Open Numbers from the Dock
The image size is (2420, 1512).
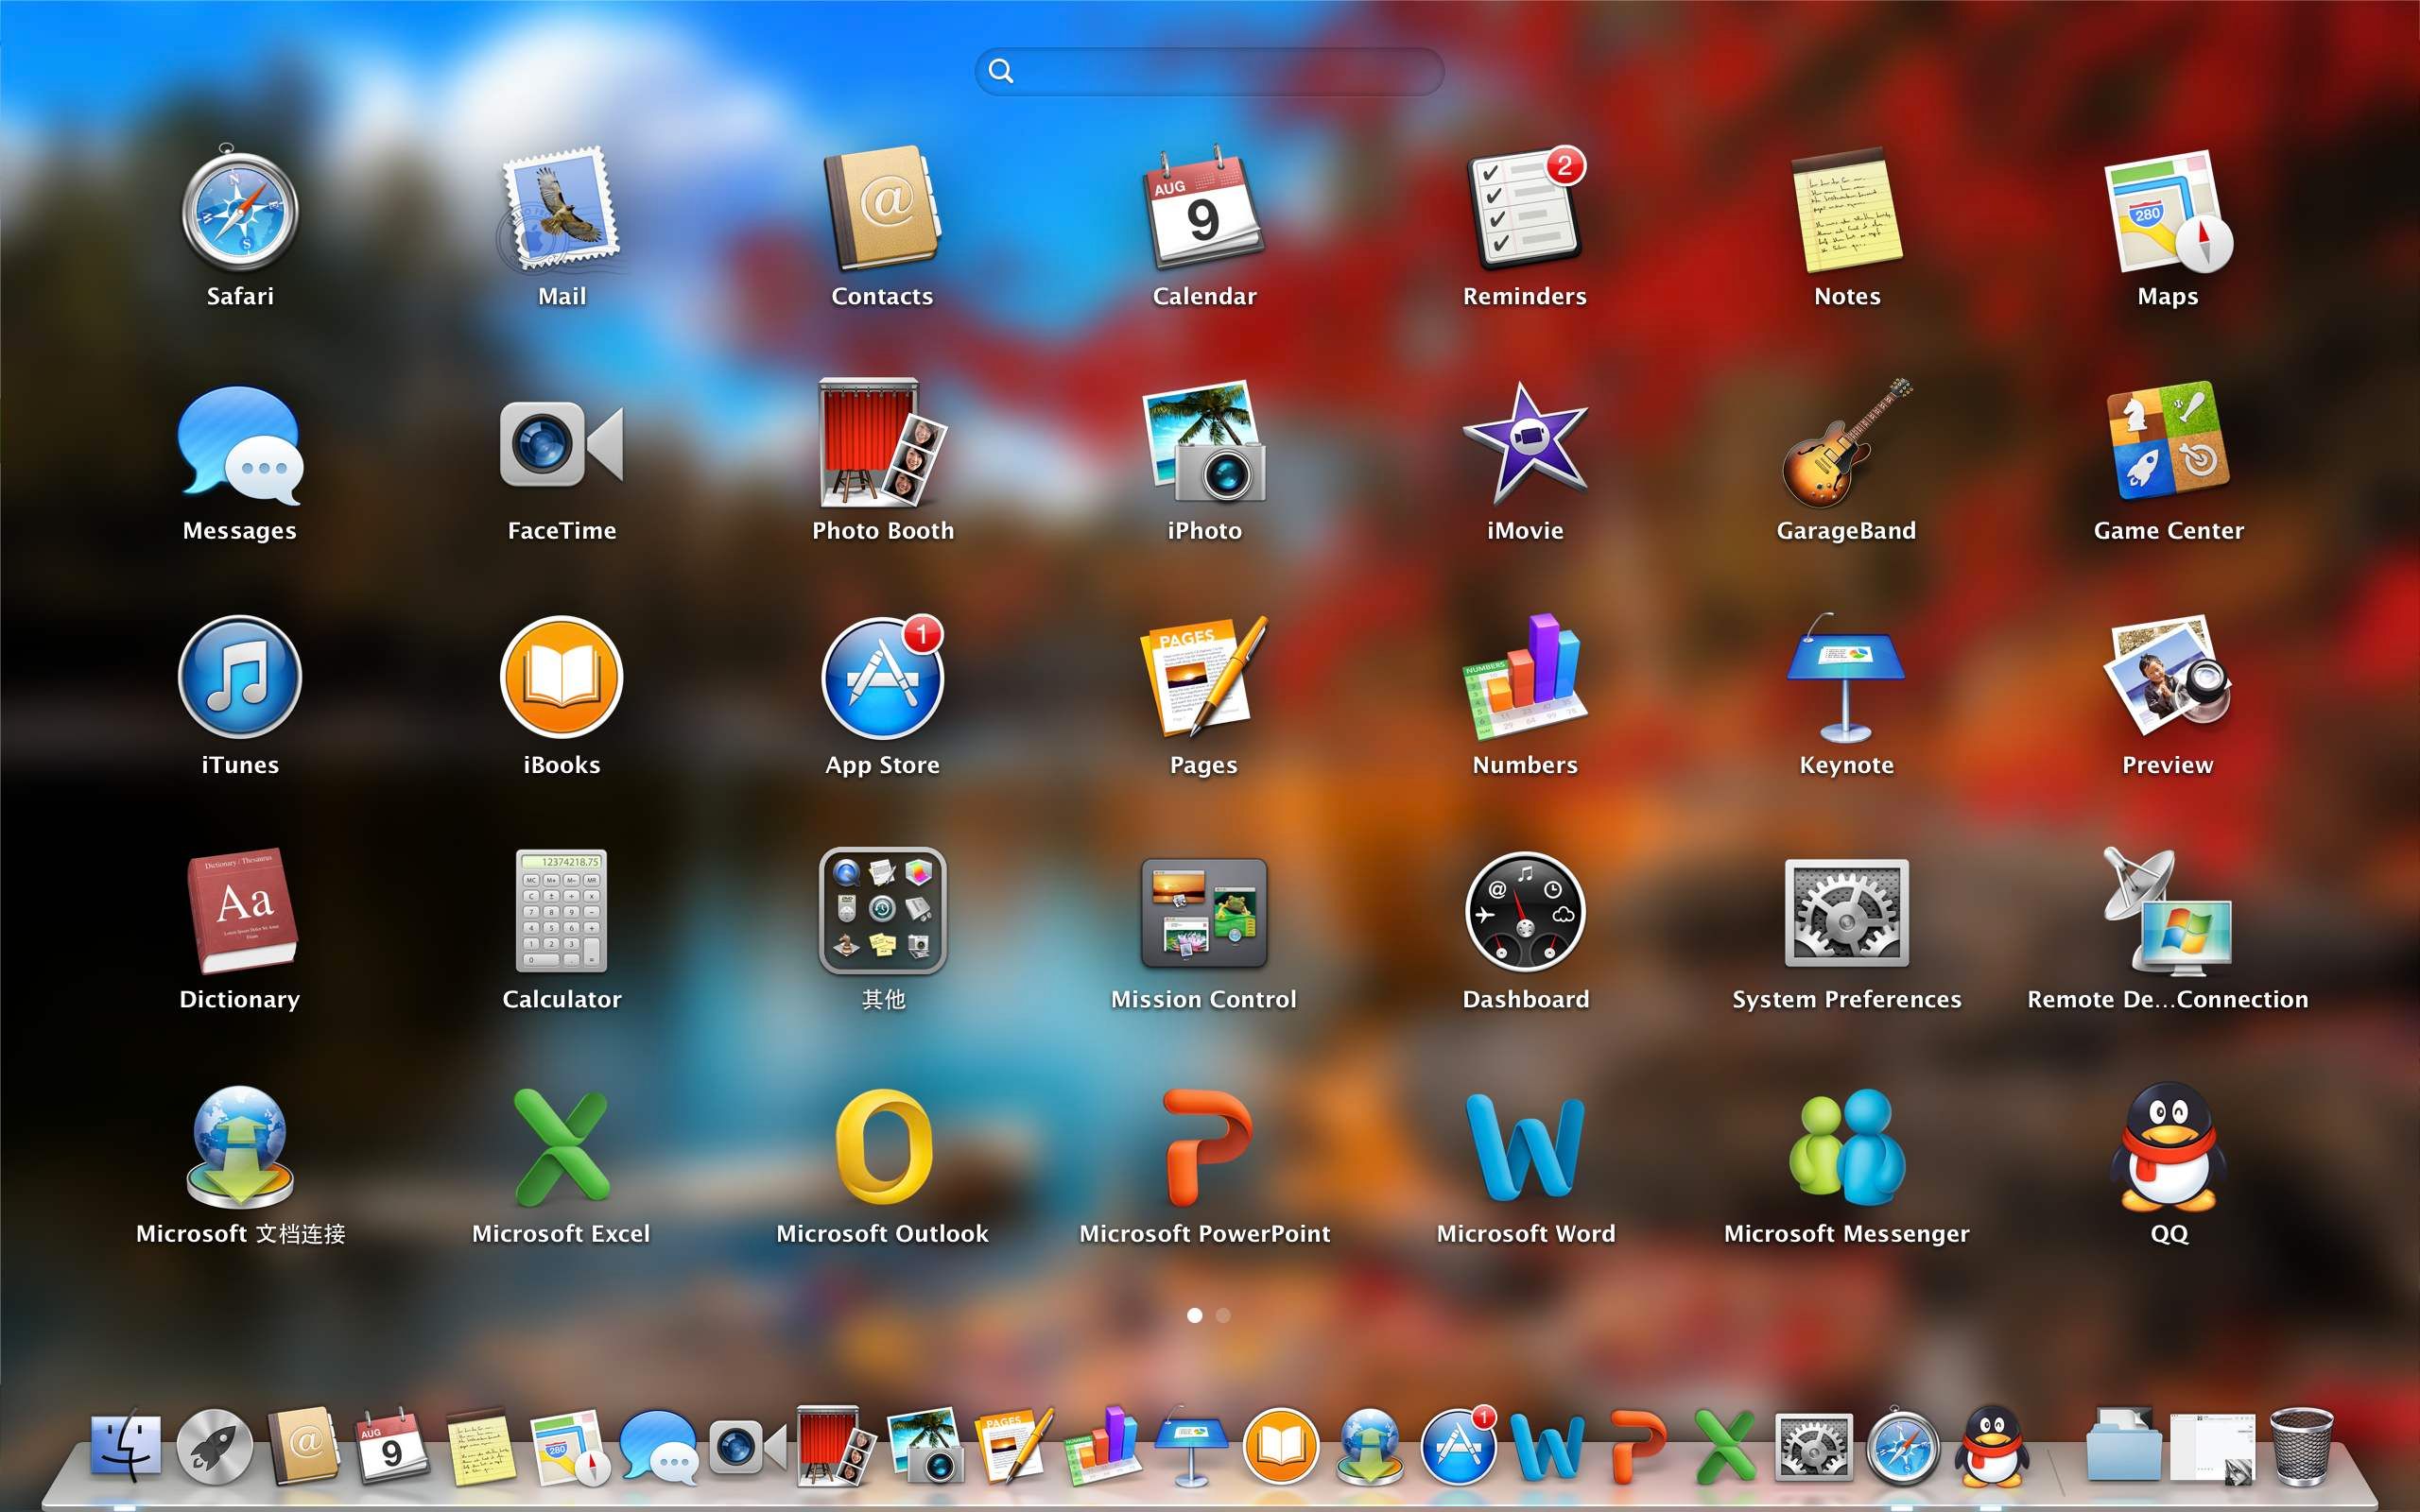click(x=1102, y=1446)
